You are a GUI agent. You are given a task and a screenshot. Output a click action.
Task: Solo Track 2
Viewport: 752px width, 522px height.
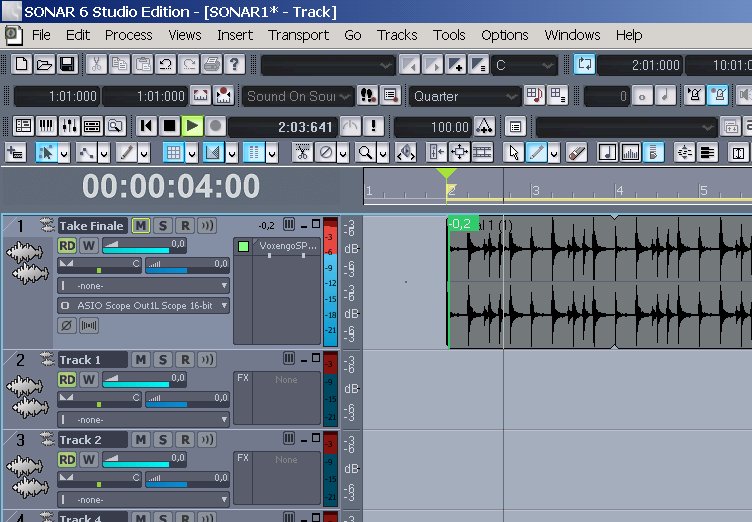pos(163,439)
